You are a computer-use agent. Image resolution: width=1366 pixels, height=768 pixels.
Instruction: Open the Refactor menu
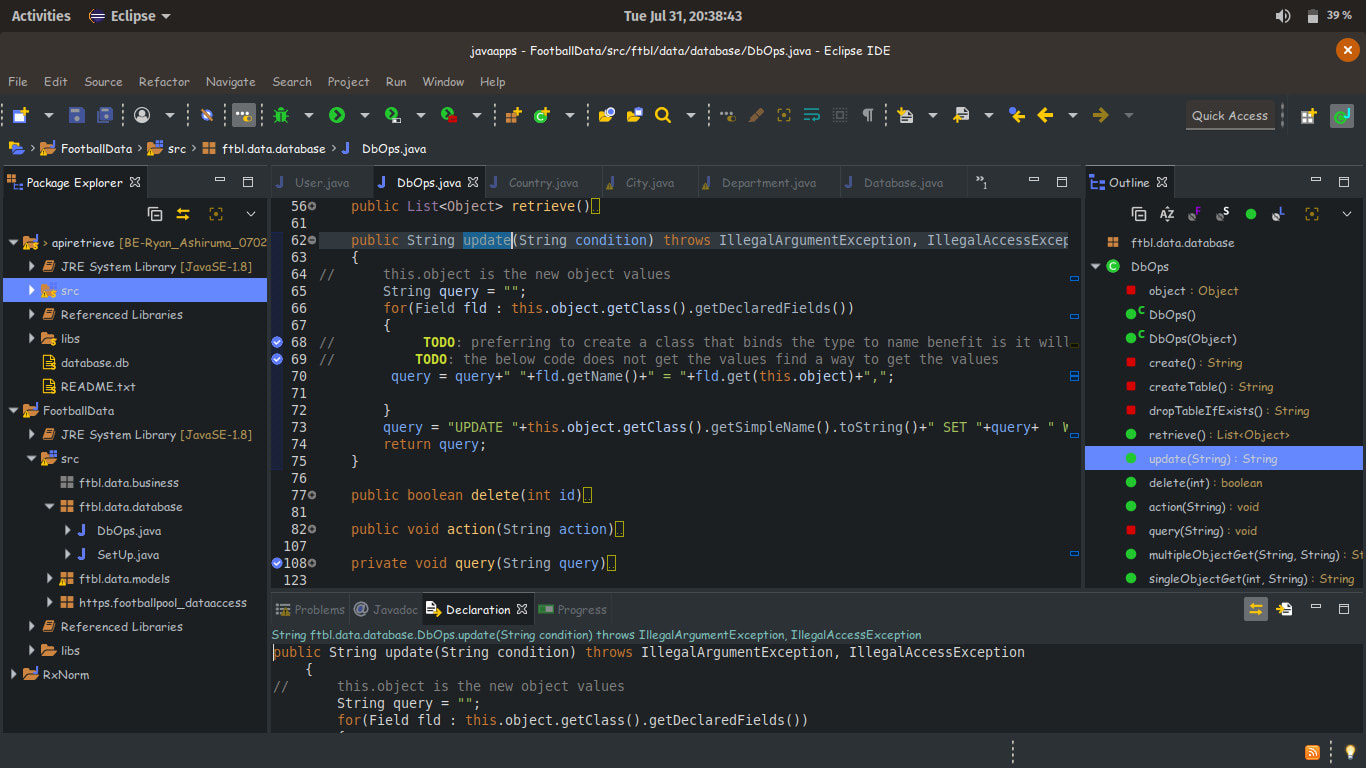click(x=164, y=82)
